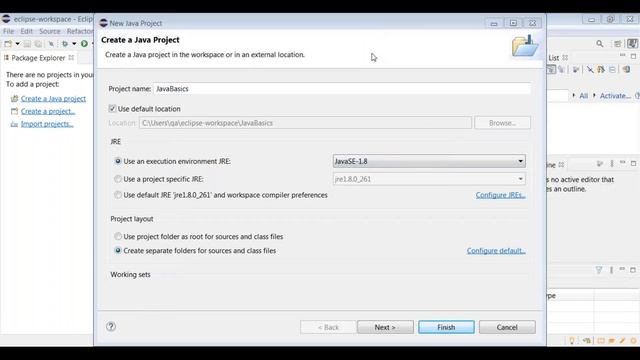The width and height of the screenshot is (640, 360).
Task: Select Use default JRE 'jre1.8.0_261' option
Action: click(x=118, y=195)
